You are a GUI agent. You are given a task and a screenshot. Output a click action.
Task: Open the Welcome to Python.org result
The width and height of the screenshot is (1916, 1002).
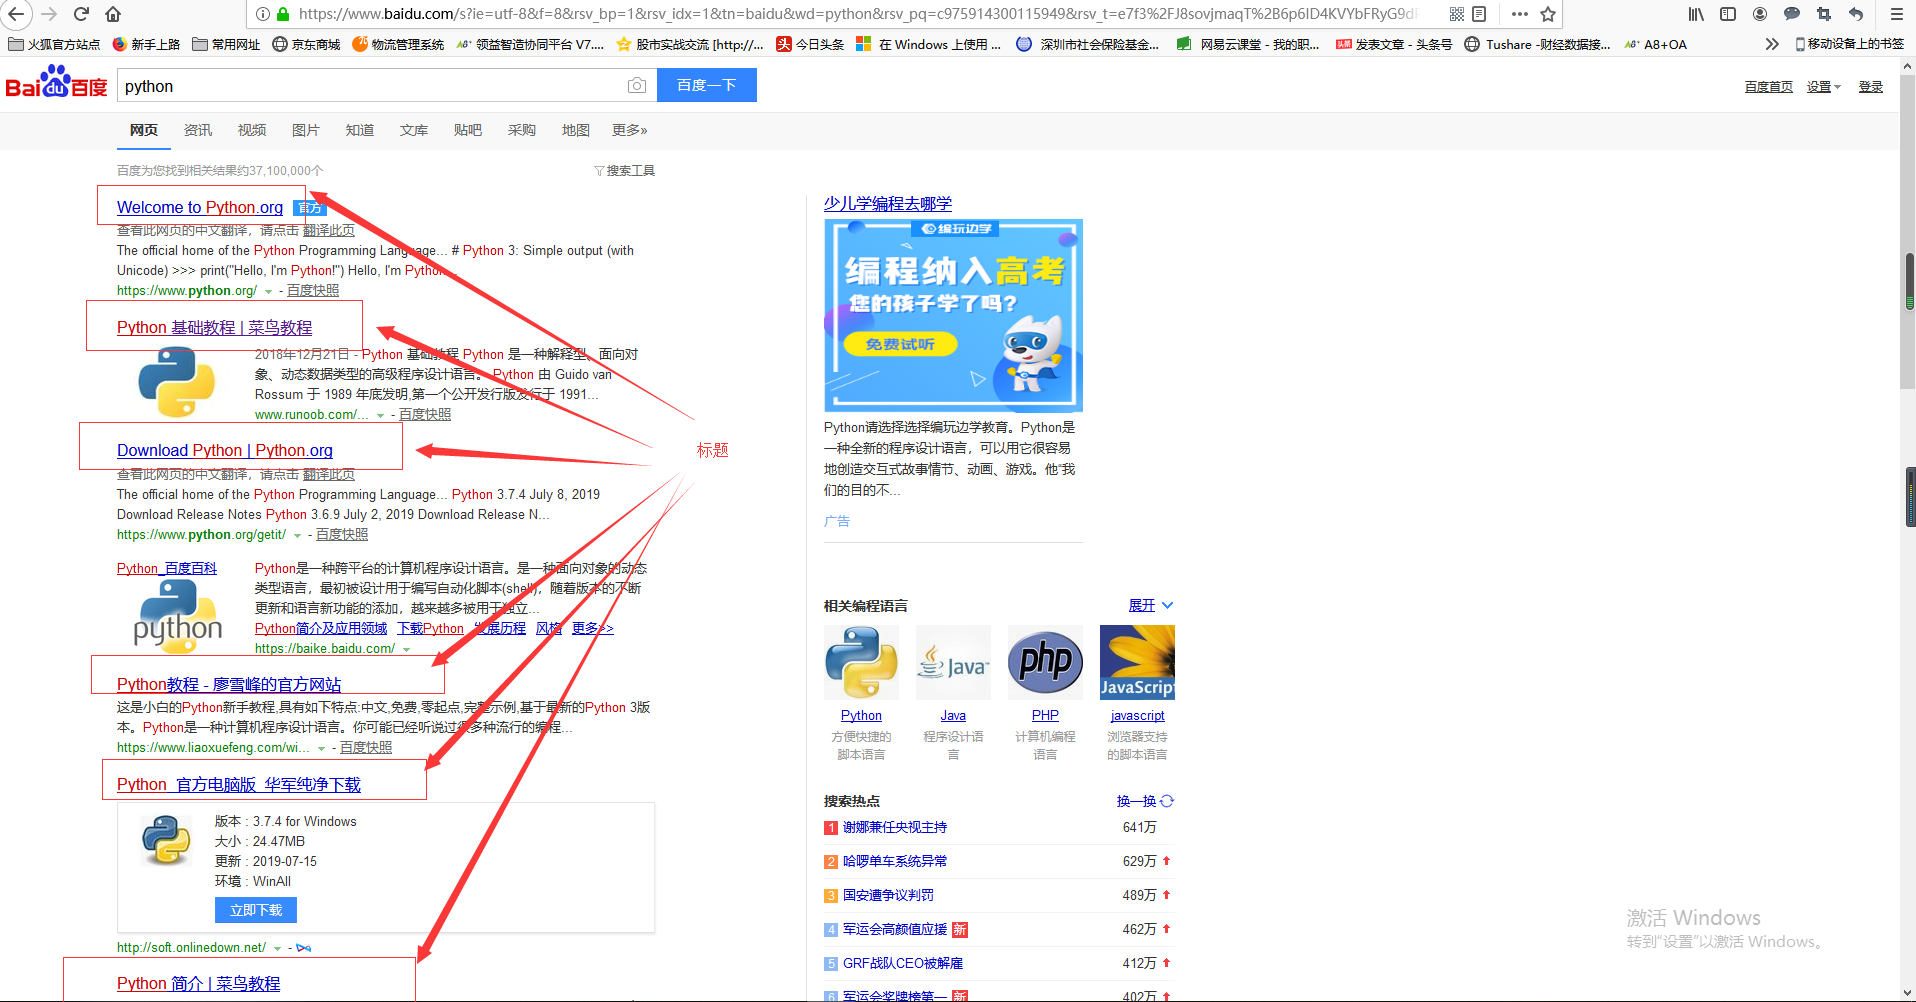click(x=200, y=207)
